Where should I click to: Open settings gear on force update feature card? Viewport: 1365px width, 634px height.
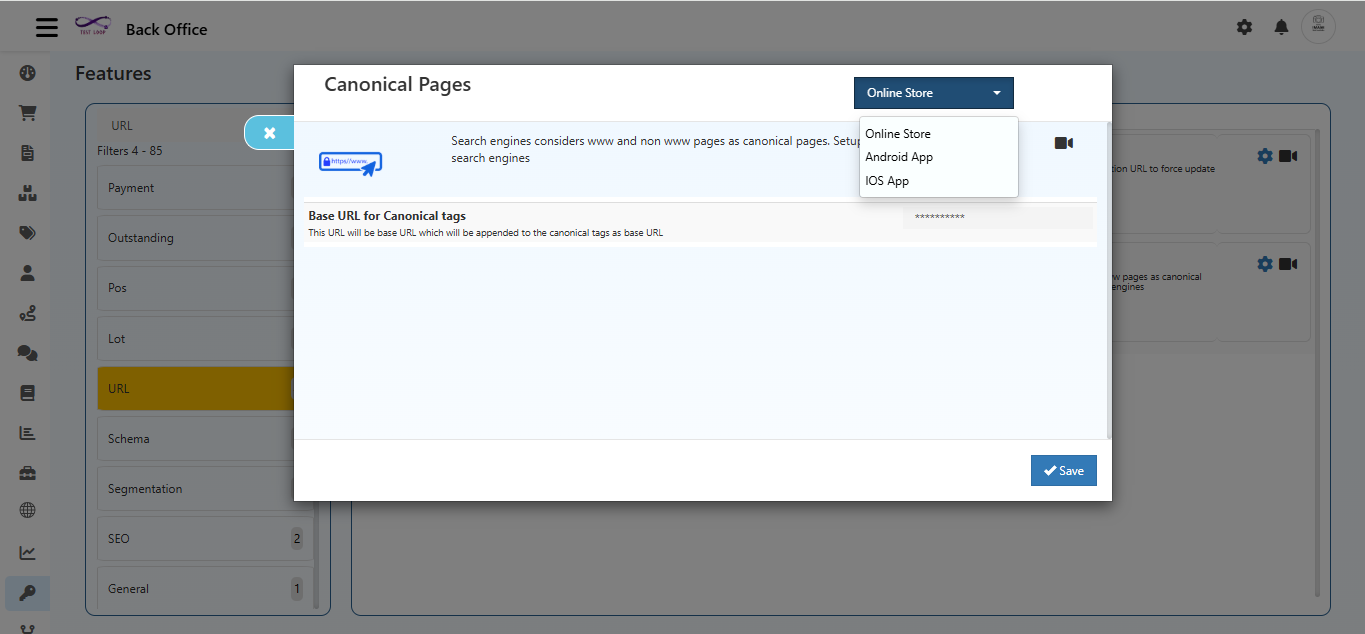coord(1264,155)
